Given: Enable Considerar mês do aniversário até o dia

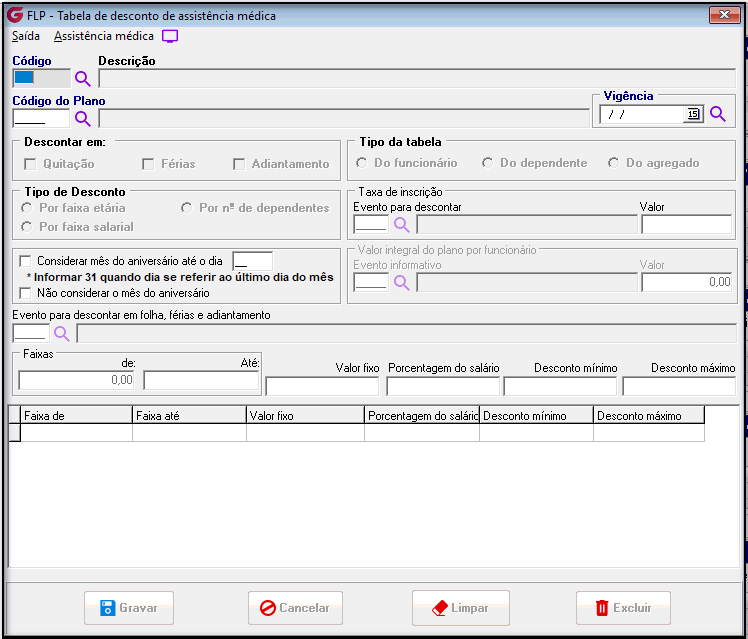Looking at the screenshot, I should [x=25, y=261].
